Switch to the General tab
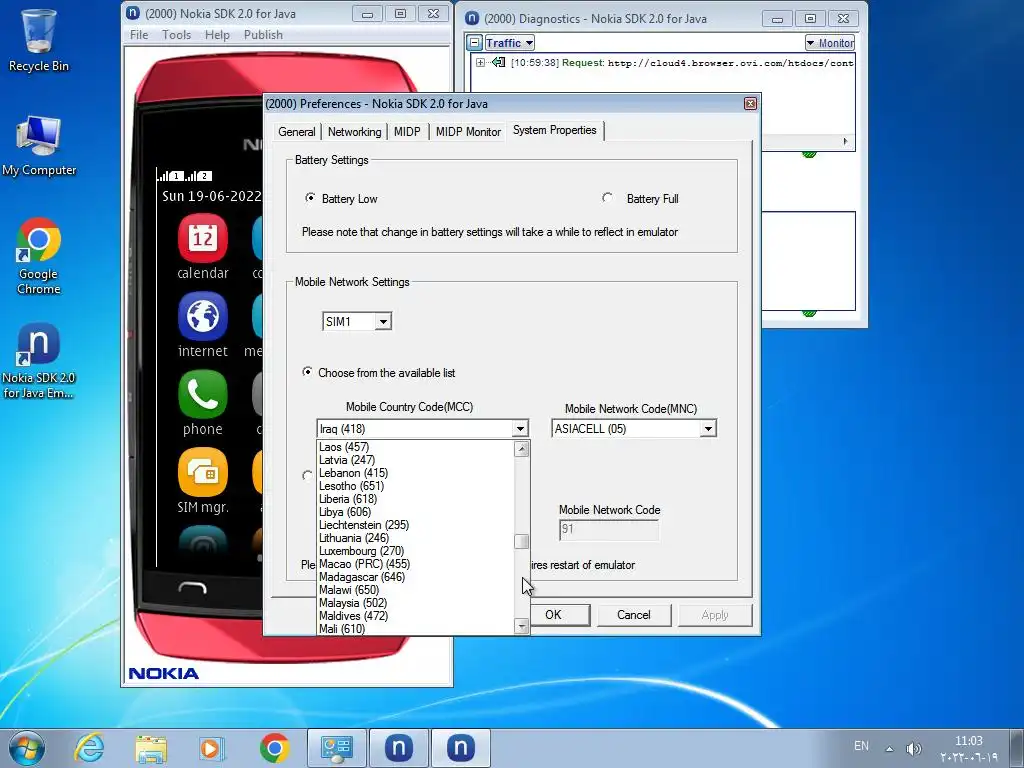 point(296,131)
